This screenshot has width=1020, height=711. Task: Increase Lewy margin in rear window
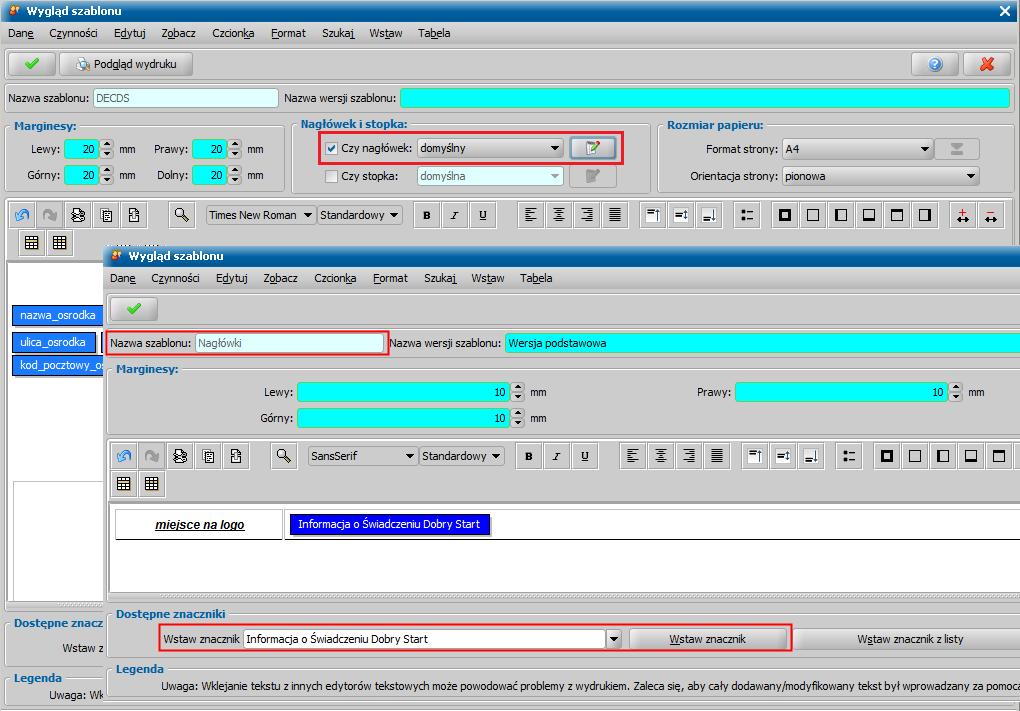click(x=108, y=144)
